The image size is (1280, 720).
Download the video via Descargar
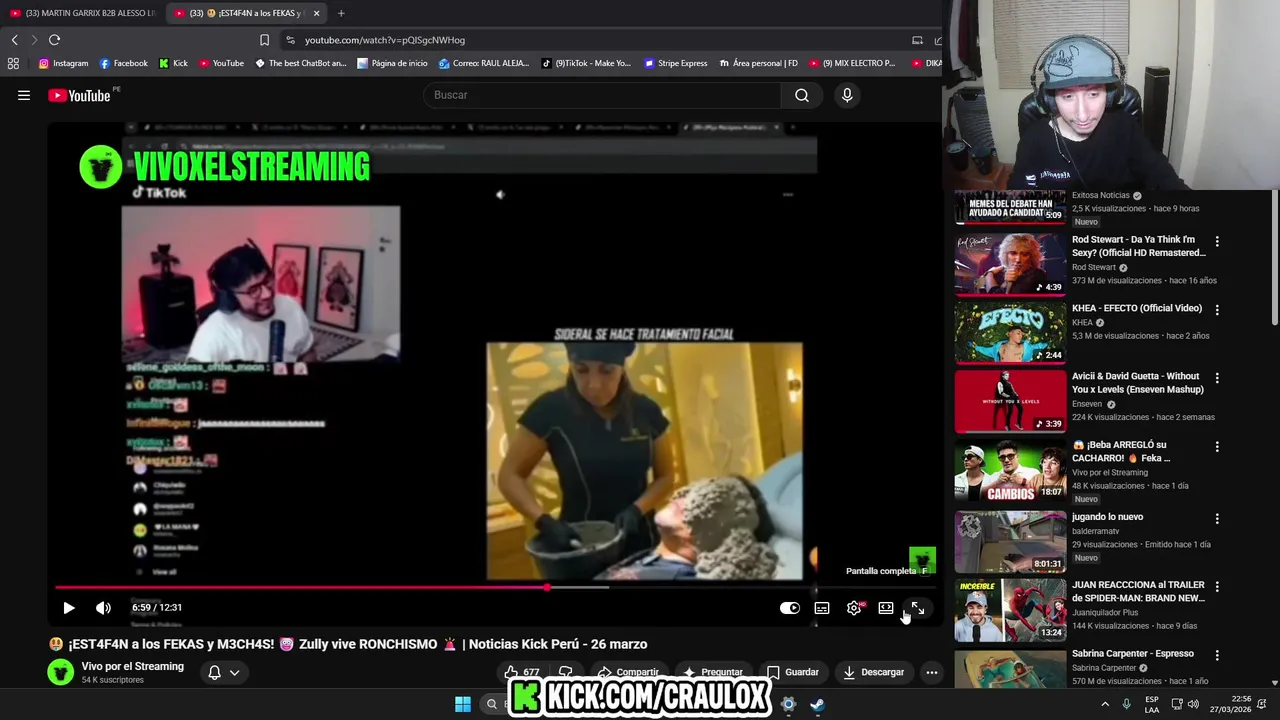point(873,672)
